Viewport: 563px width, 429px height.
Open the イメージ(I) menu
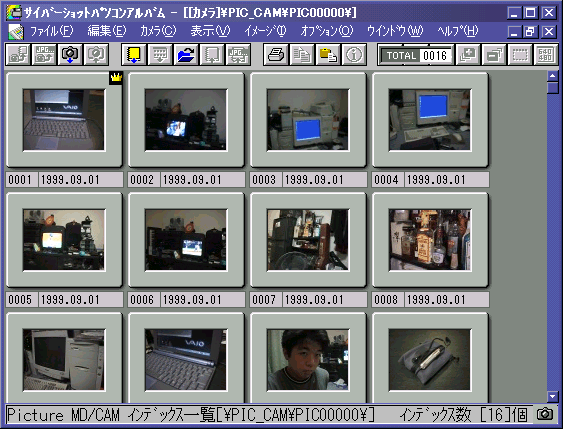[265, 31]
